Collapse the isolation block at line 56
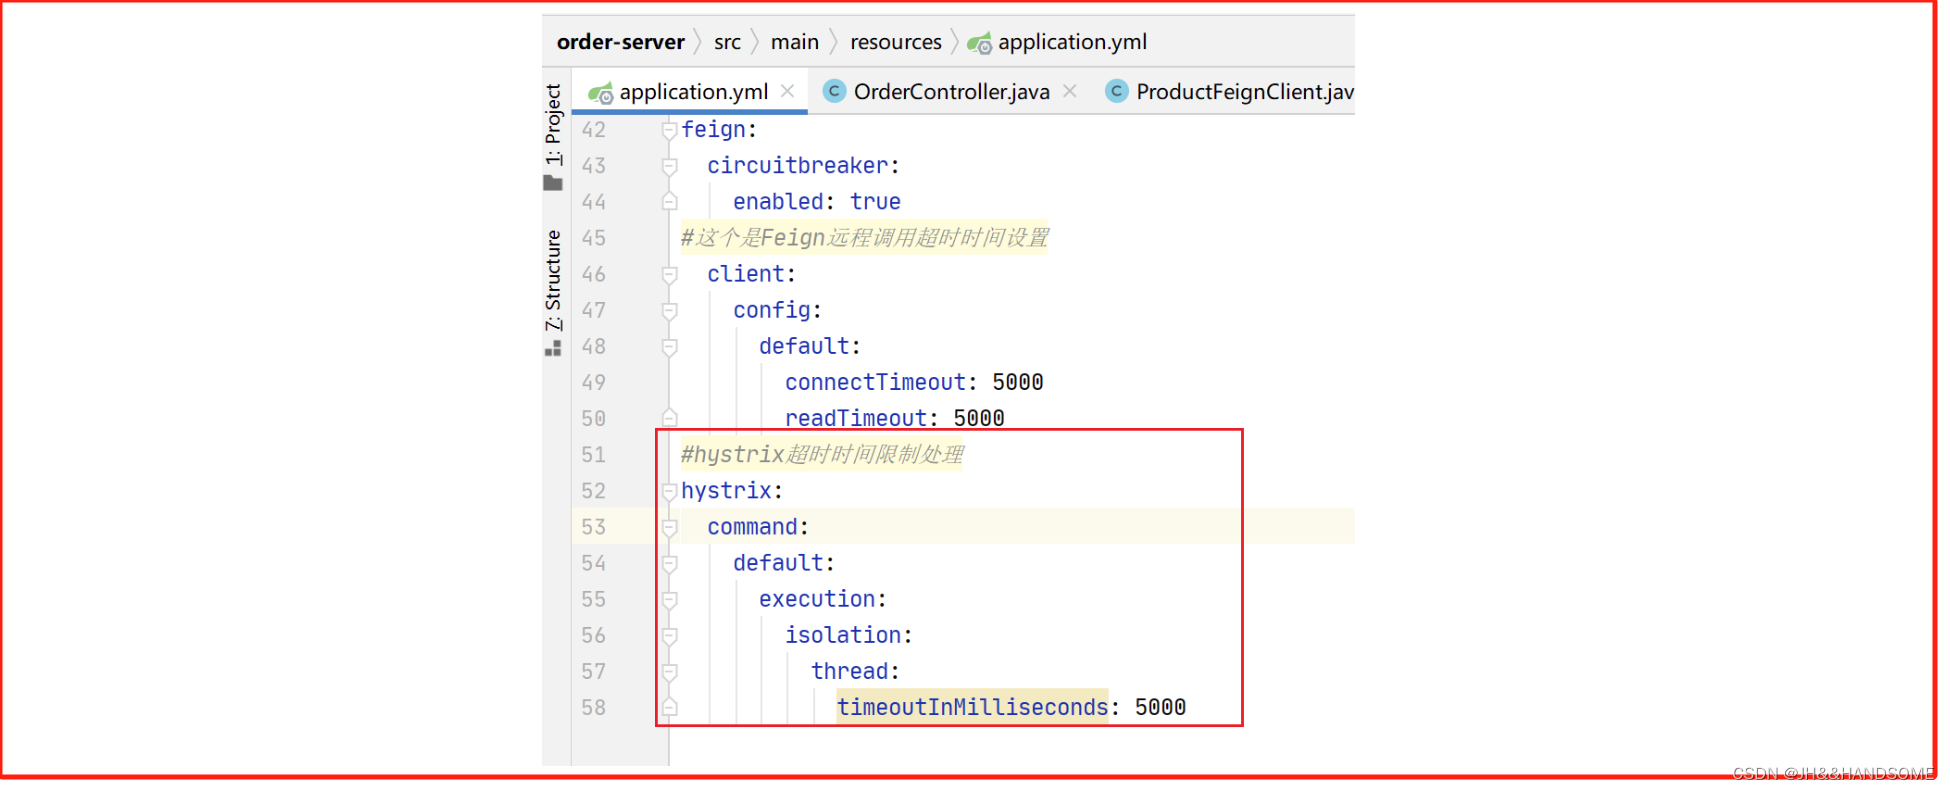1950x790 pixels. [x=669, y=635]
